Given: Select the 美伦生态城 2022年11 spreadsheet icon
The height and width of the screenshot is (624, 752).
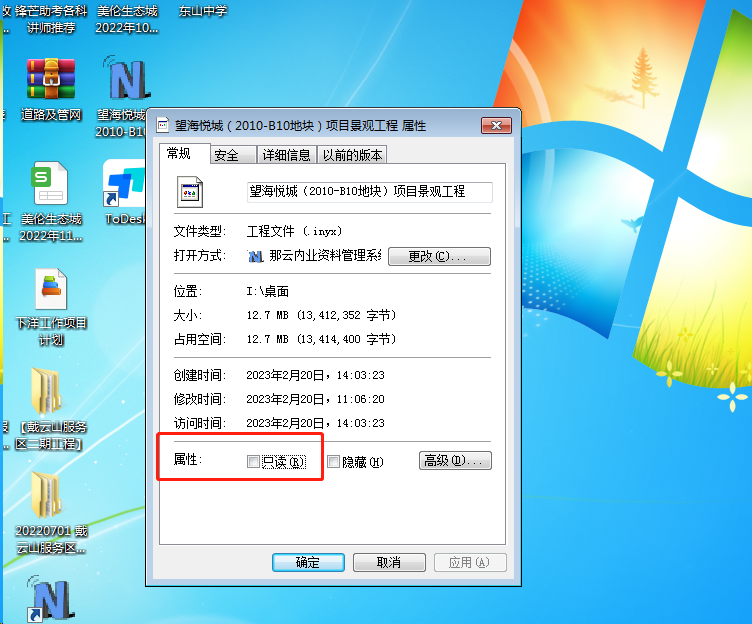Looking at the screenshot, I should pos(48,185).
